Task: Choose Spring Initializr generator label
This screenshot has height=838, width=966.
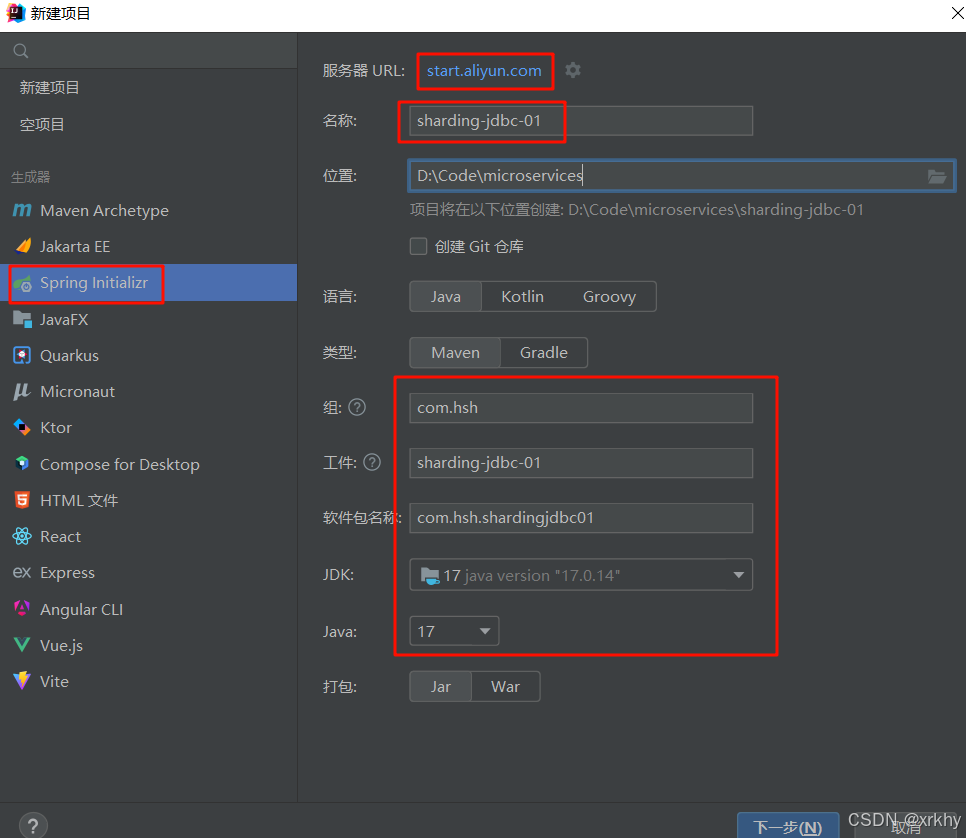Action: click(x=94, y=283)
